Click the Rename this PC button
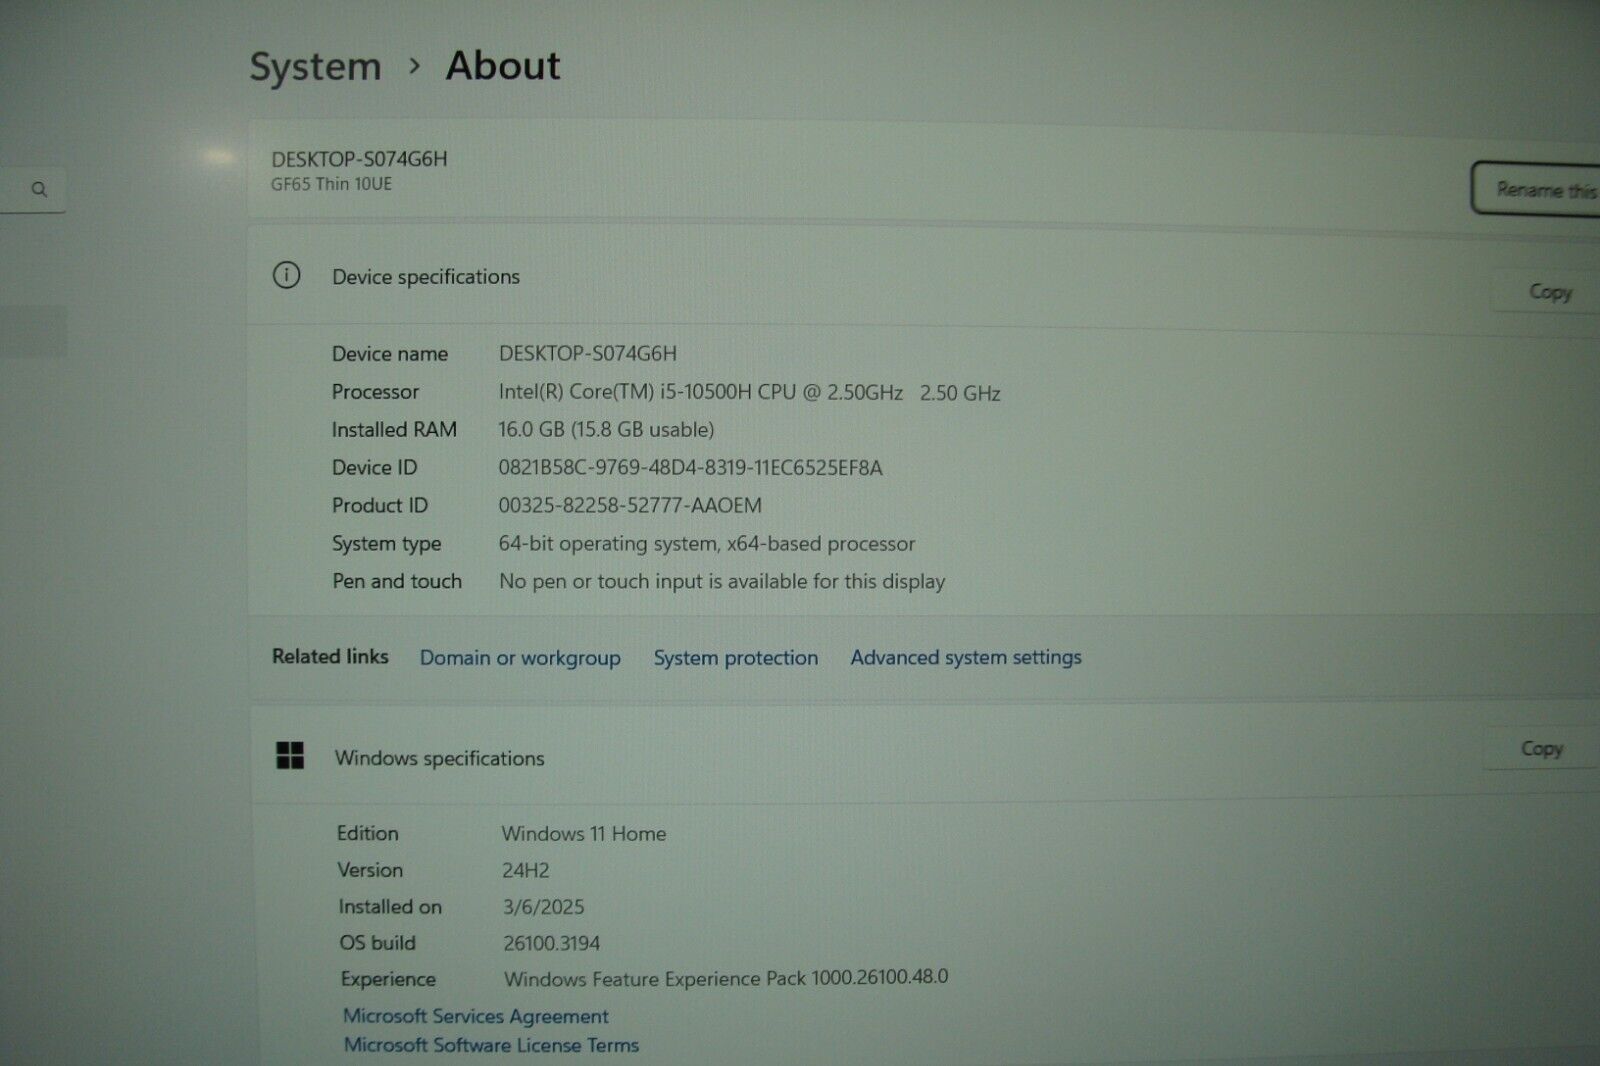The width and height of the screenshot is (1600, 1066). 1536,189
